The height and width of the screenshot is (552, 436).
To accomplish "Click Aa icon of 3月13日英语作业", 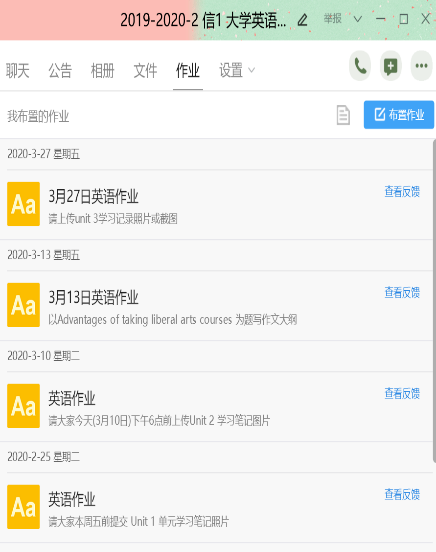I will (23, 305).
